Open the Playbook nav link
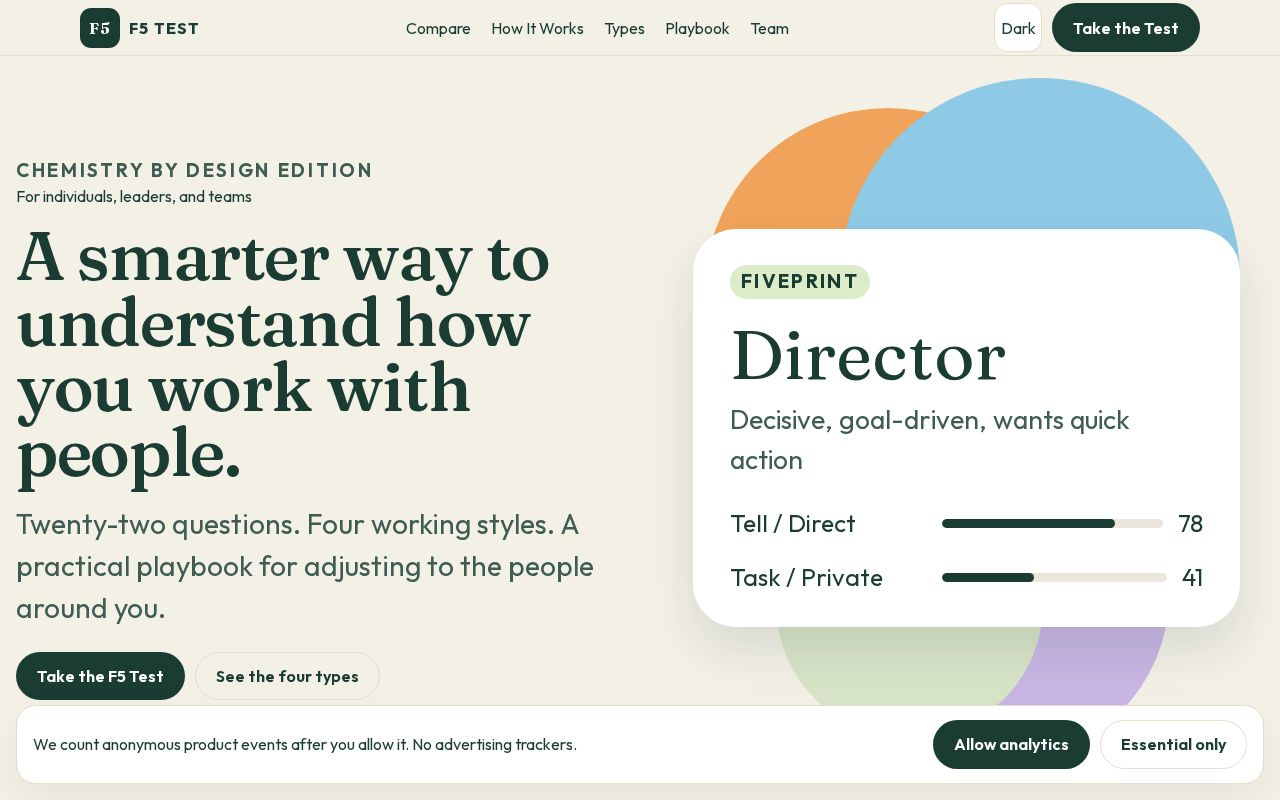Image resolution: width=1280 pixels, height=800 pixels. (x=697, y=28)
